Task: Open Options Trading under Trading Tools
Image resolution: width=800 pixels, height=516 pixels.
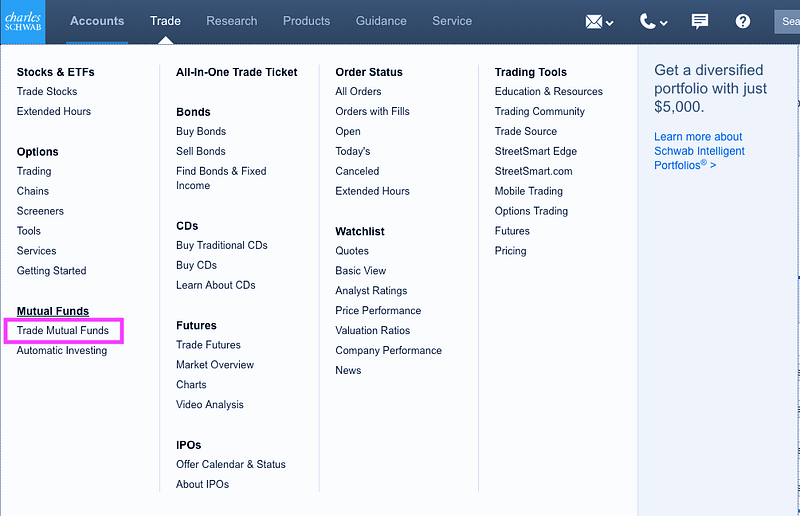Action: (x=531, y=211)
